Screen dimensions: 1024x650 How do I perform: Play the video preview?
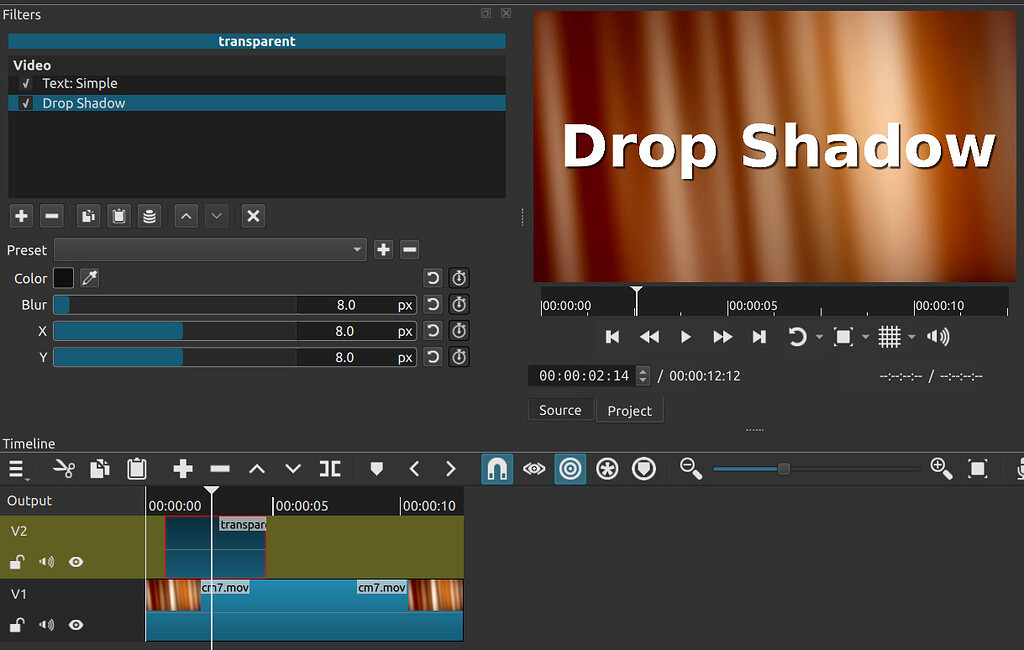click(x=685, y=337)
